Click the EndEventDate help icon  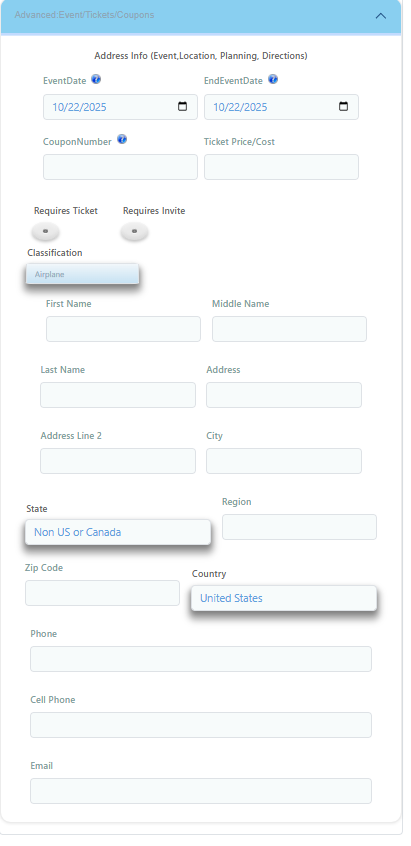coord(273,79)
